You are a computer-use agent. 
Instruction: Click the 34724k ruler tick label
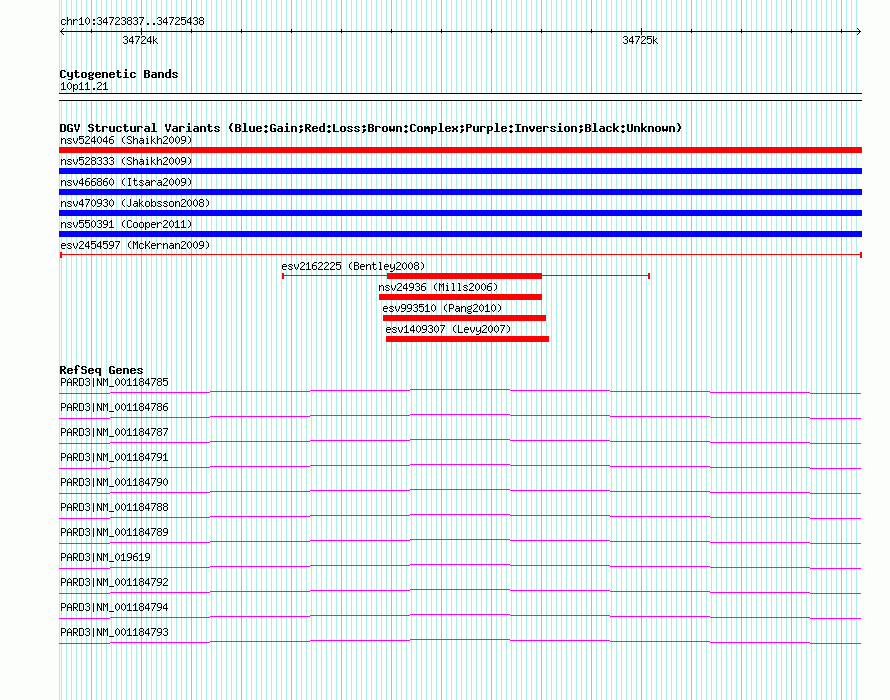tap(140, 40)
